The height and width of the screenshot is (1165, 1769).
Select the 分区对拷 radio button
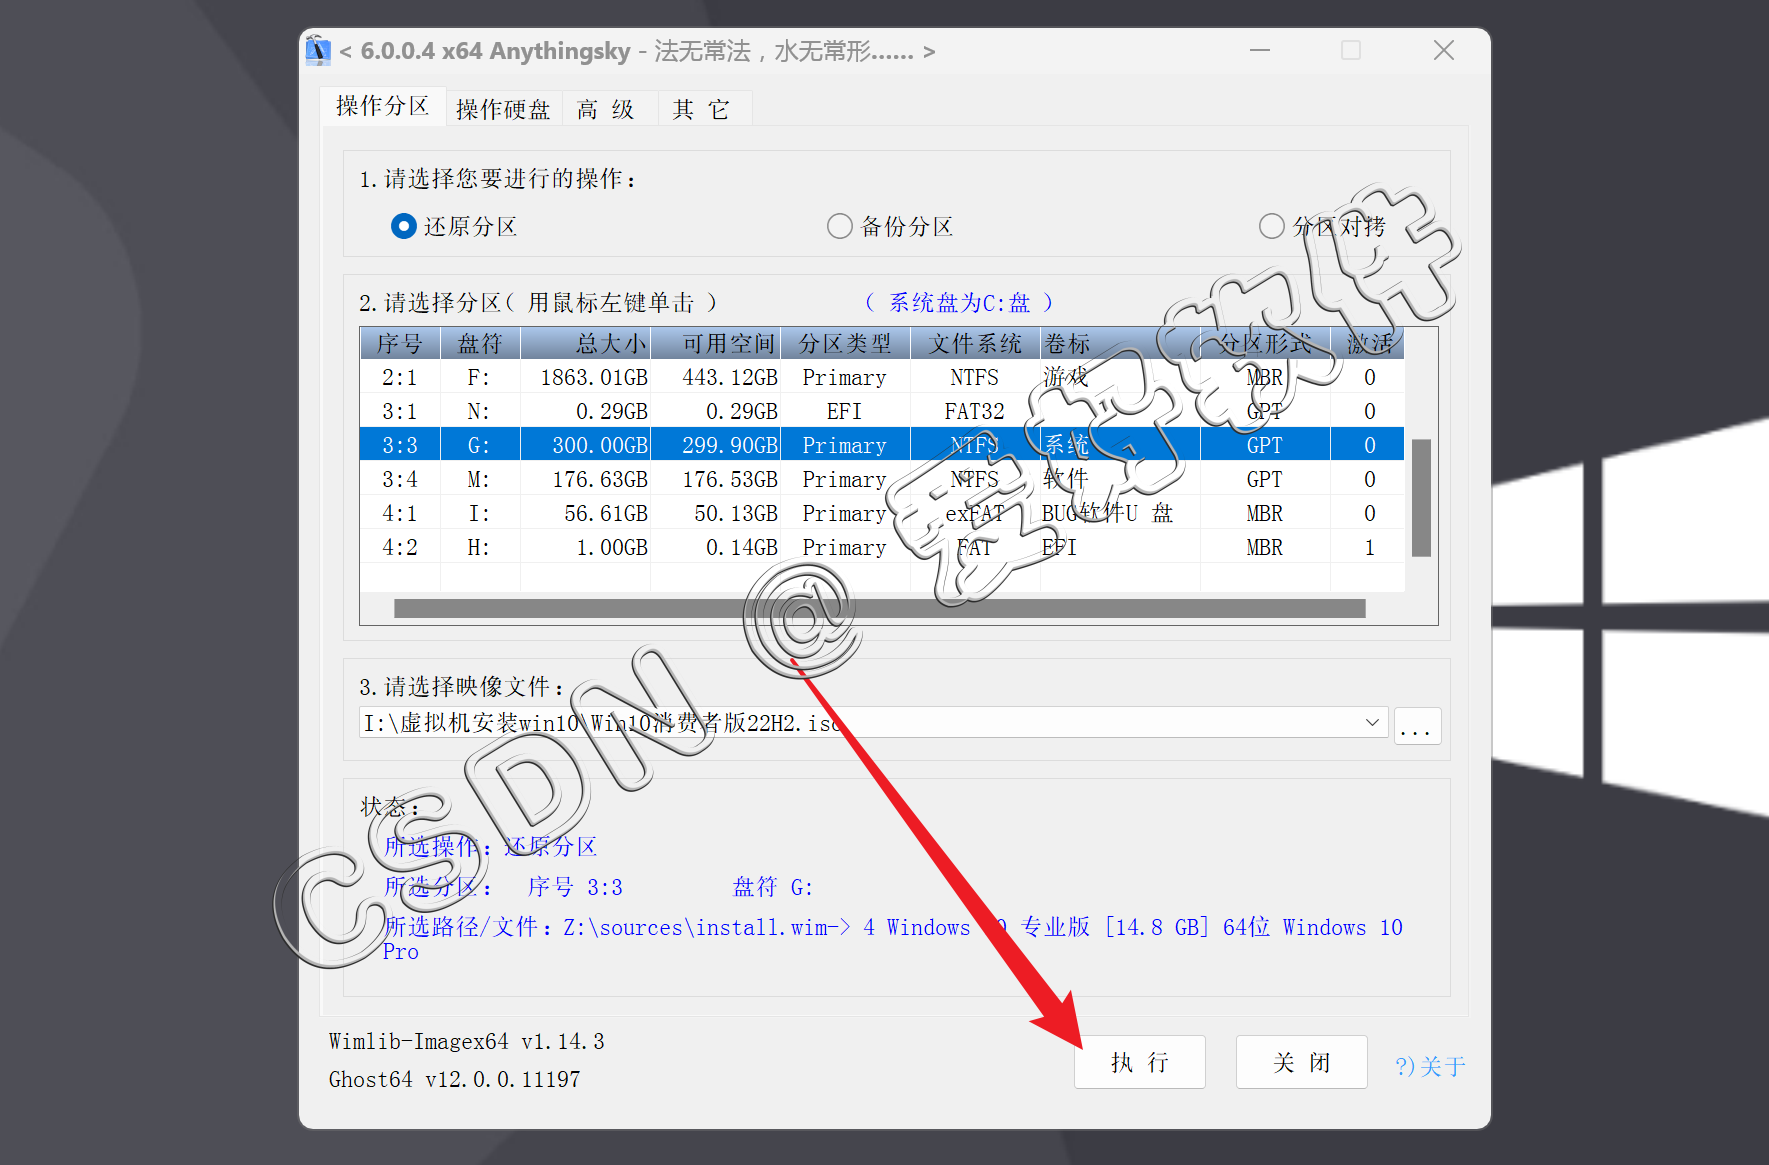pyautogui.click(x=1322, y=226)
